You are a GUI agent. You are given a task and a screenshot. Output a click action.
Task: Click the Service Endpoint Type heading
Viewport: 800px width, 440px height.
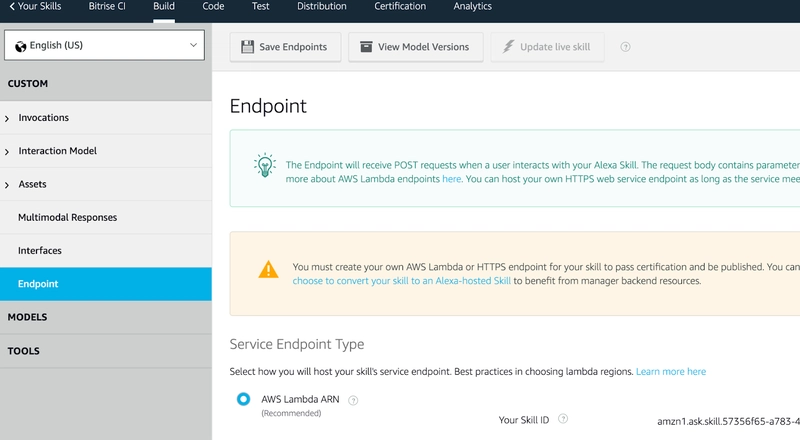point(297,344)
